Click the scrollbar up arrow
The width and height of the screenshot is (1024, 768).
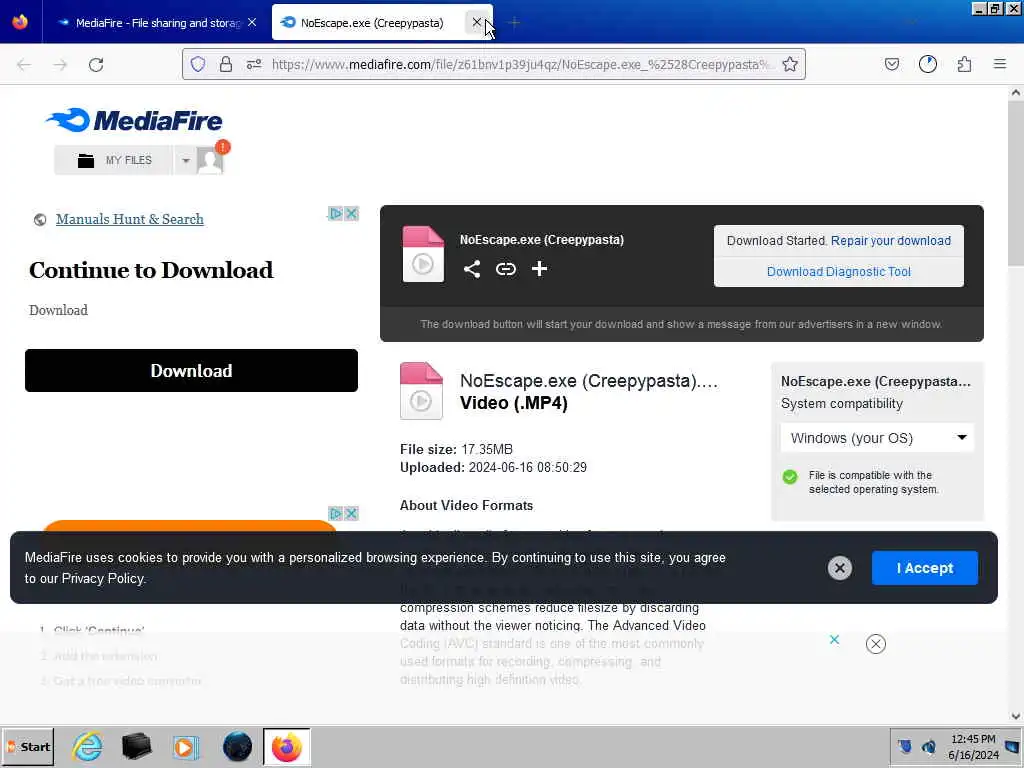(1016, 93)
